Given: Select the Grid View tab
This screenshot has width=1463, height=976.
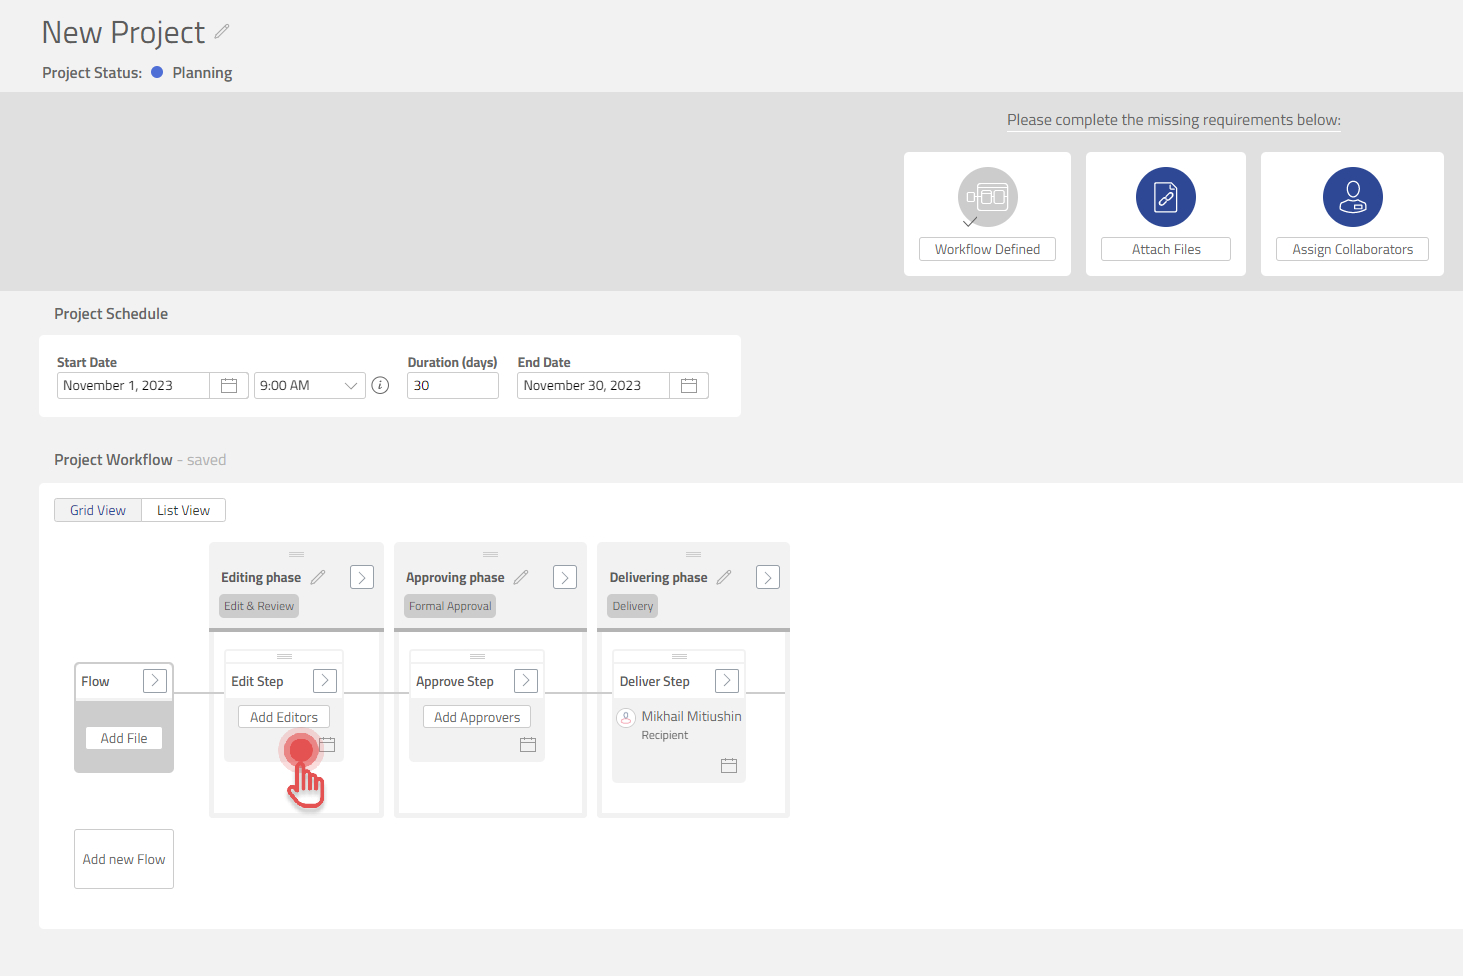Looking at the screenshot, I should (x=98, y=510).
